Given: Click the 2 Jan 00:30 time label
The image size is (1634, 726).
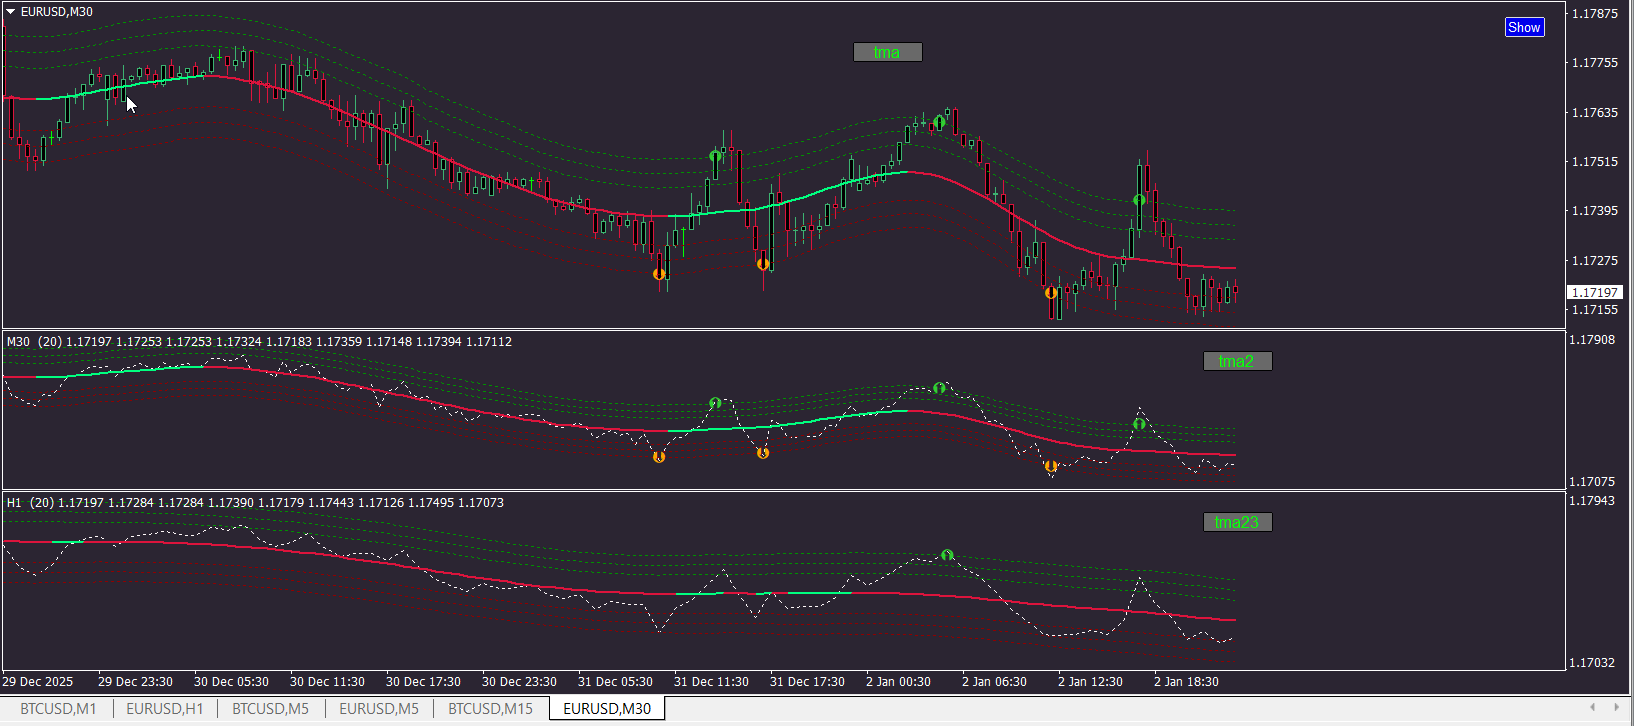Looking at the screenshot, I should click(898, 682).
